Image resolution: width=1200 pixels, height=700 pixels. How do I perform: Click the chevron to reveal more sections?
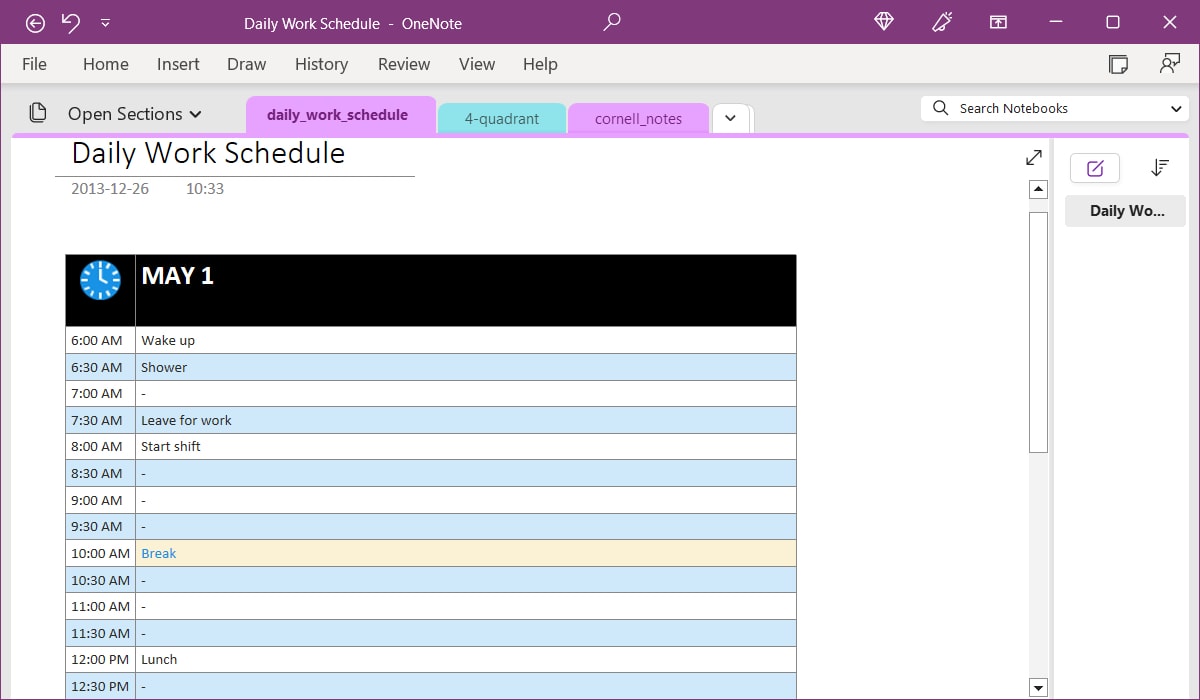(731, 118)
